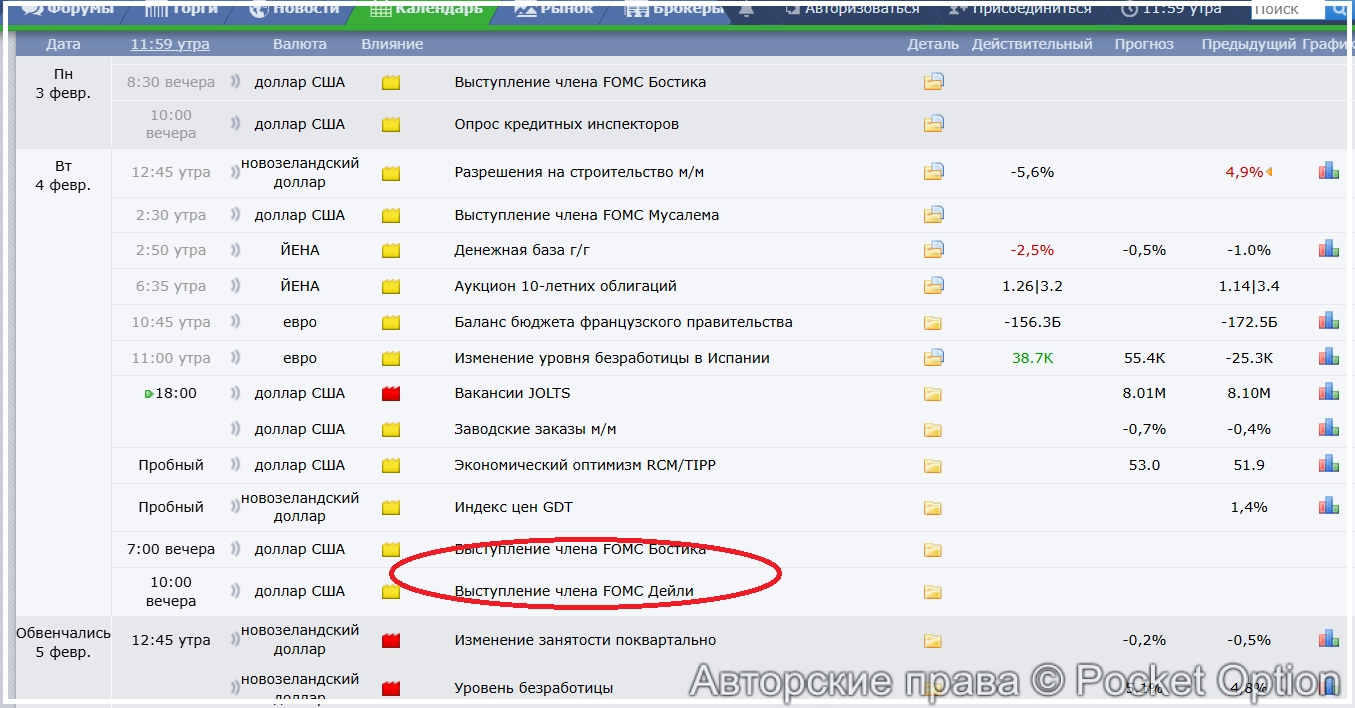Expand details for Выступление члена FOMC Дейли
The height and width of the screenshot is (708, 1355).
pyautogui.click(x=933, y=591)
